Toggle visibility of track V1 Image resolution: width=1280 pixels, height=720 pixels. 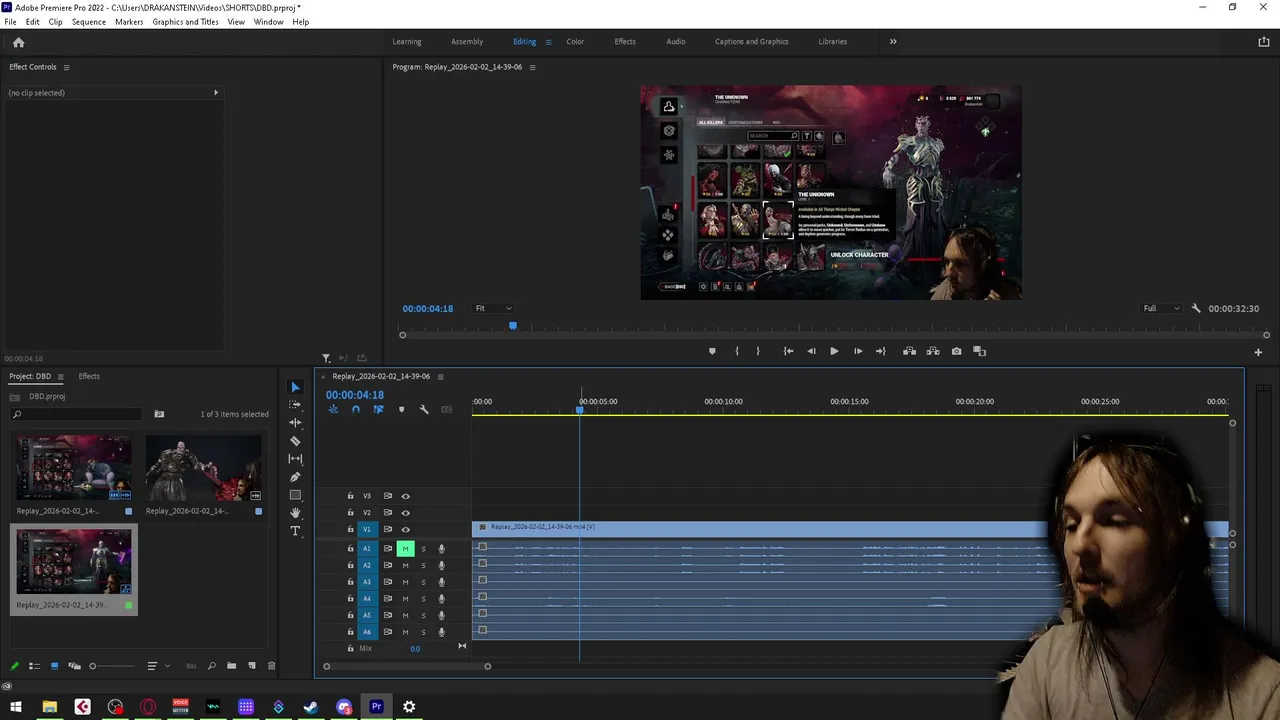[405, 529]
